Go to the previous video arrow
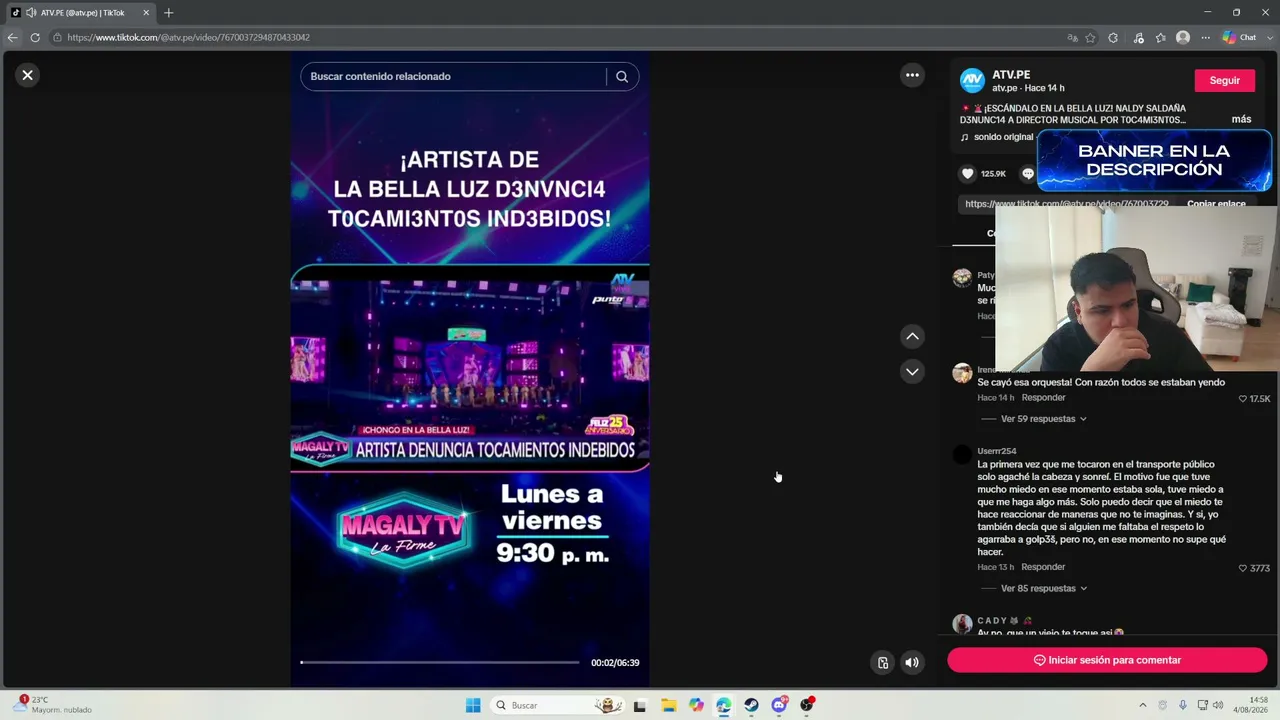Screen dimensions: 1280x720 coord(912,337)
